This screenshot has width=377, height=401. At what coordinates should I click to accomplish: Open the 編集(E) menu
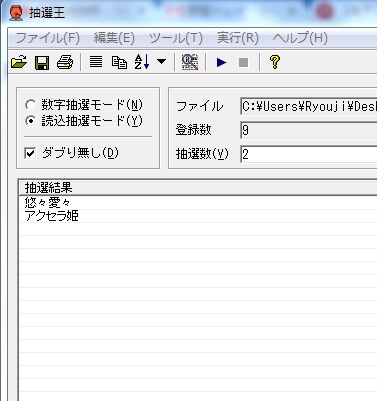pyautogui.click(x=114, y=38)
